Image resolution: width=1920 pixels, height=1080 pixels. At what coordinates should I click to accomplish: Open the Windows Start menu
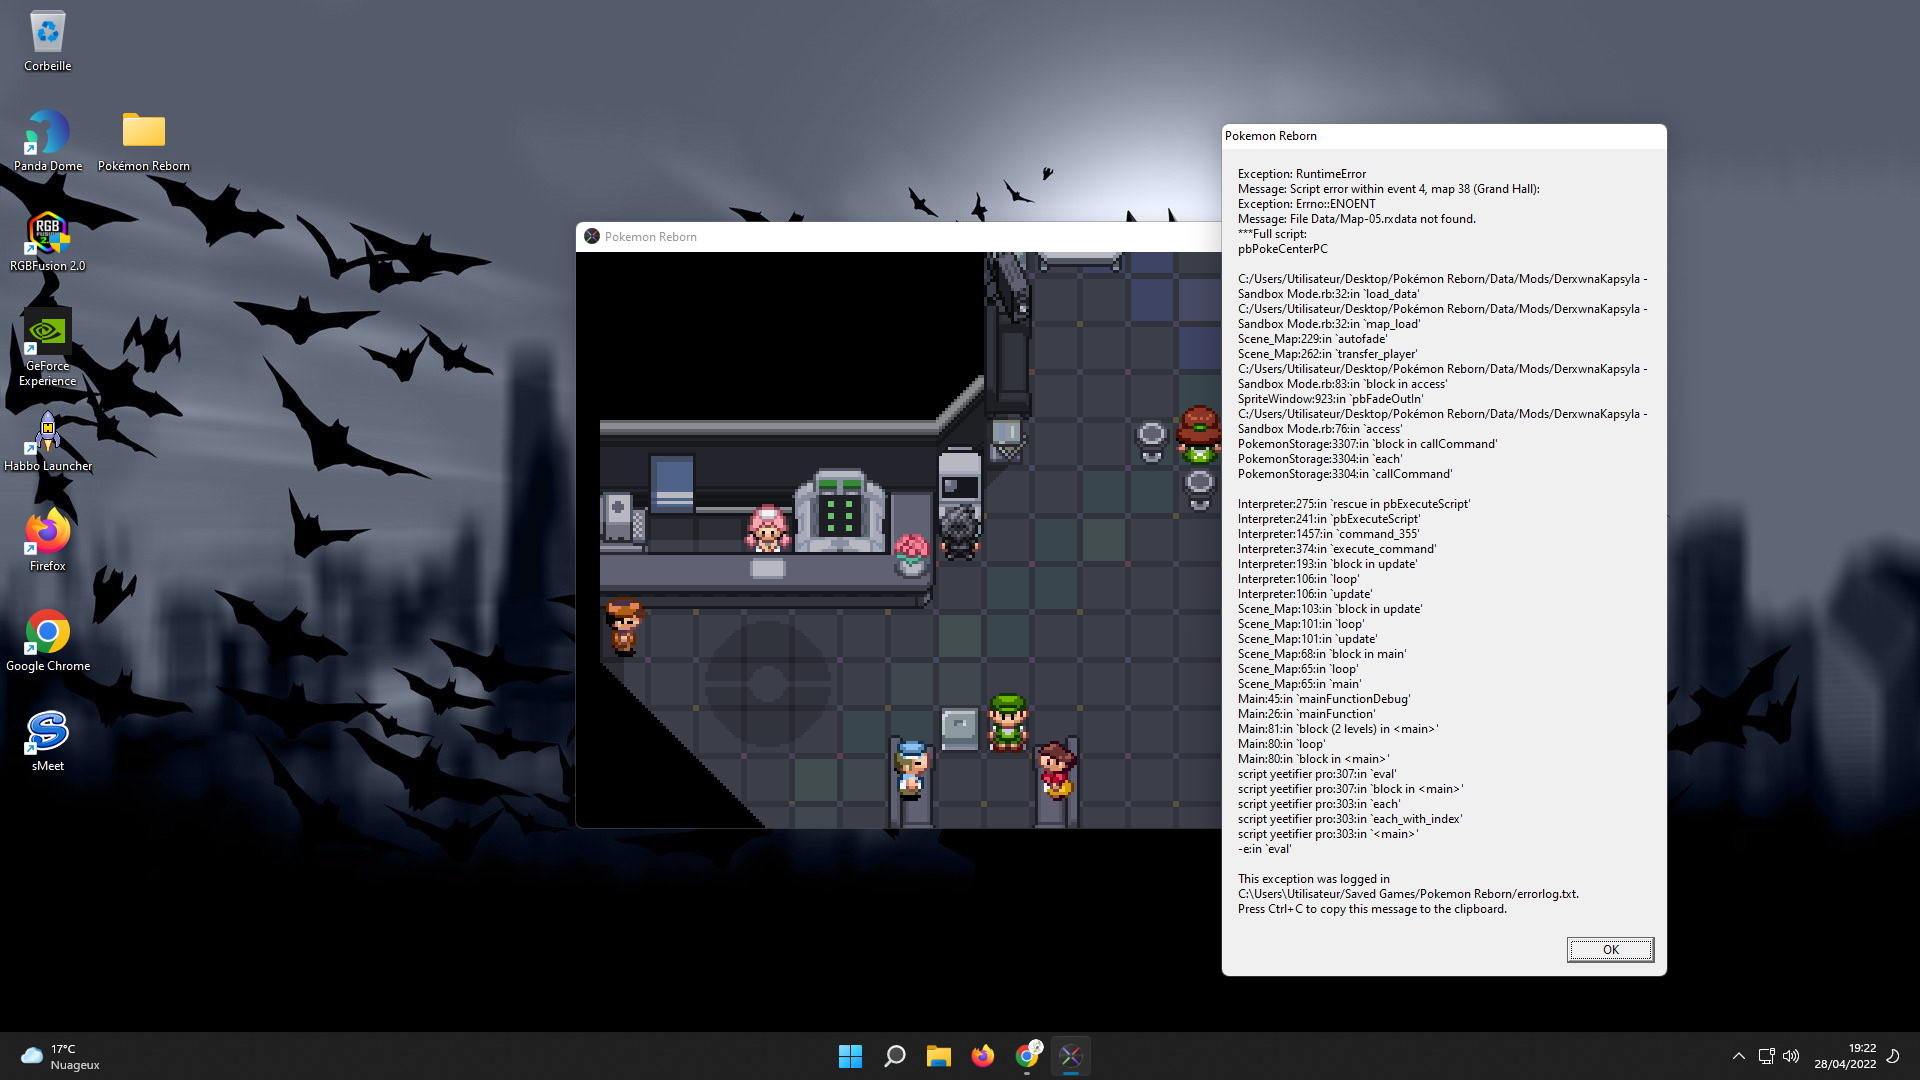pyautogui.click(x=850, y=1056)
